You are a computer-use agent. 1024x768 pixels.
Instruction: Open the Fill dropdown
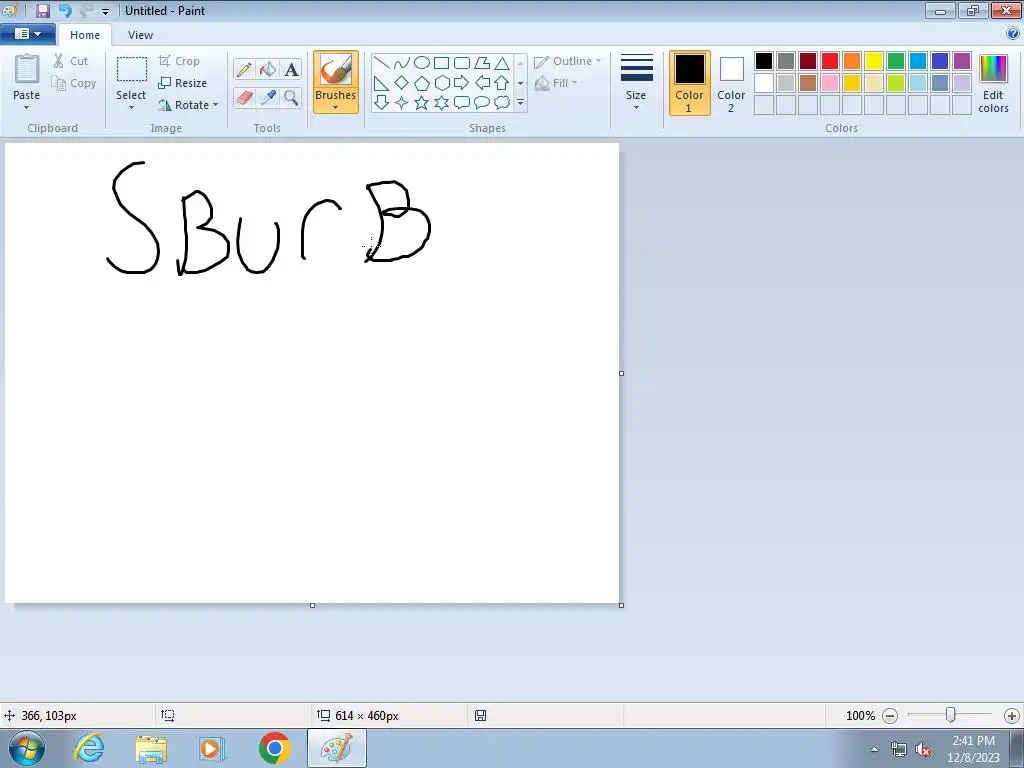click(x=556, y=83)
